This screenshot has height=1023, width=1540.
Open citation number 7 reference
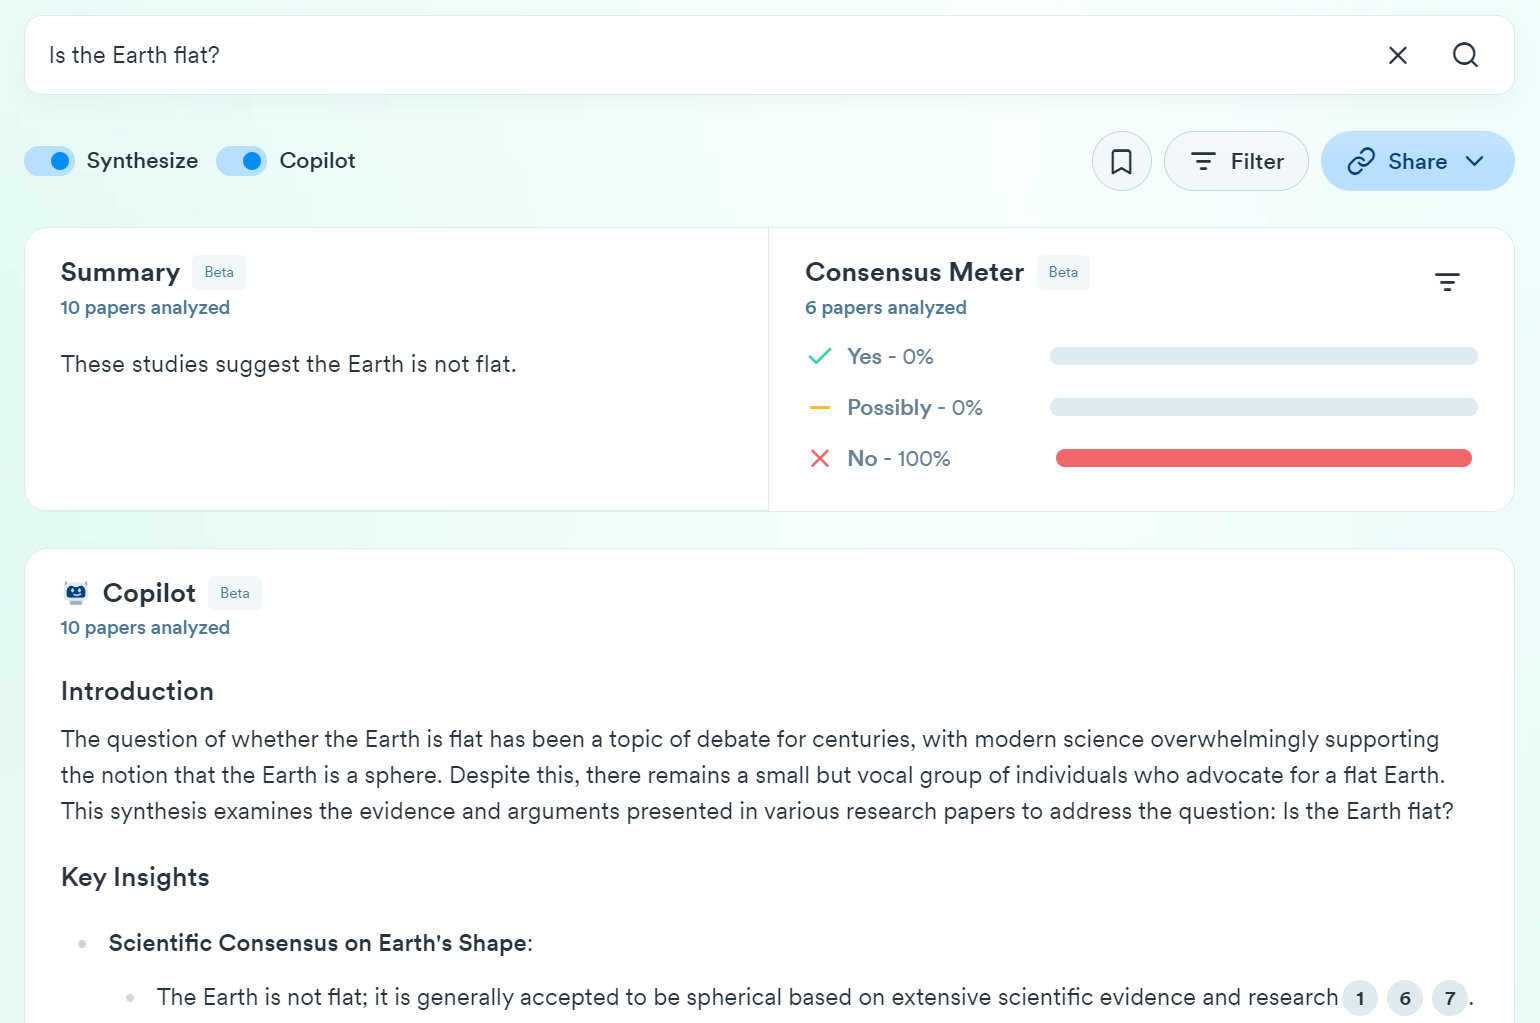coord(1449,998)
